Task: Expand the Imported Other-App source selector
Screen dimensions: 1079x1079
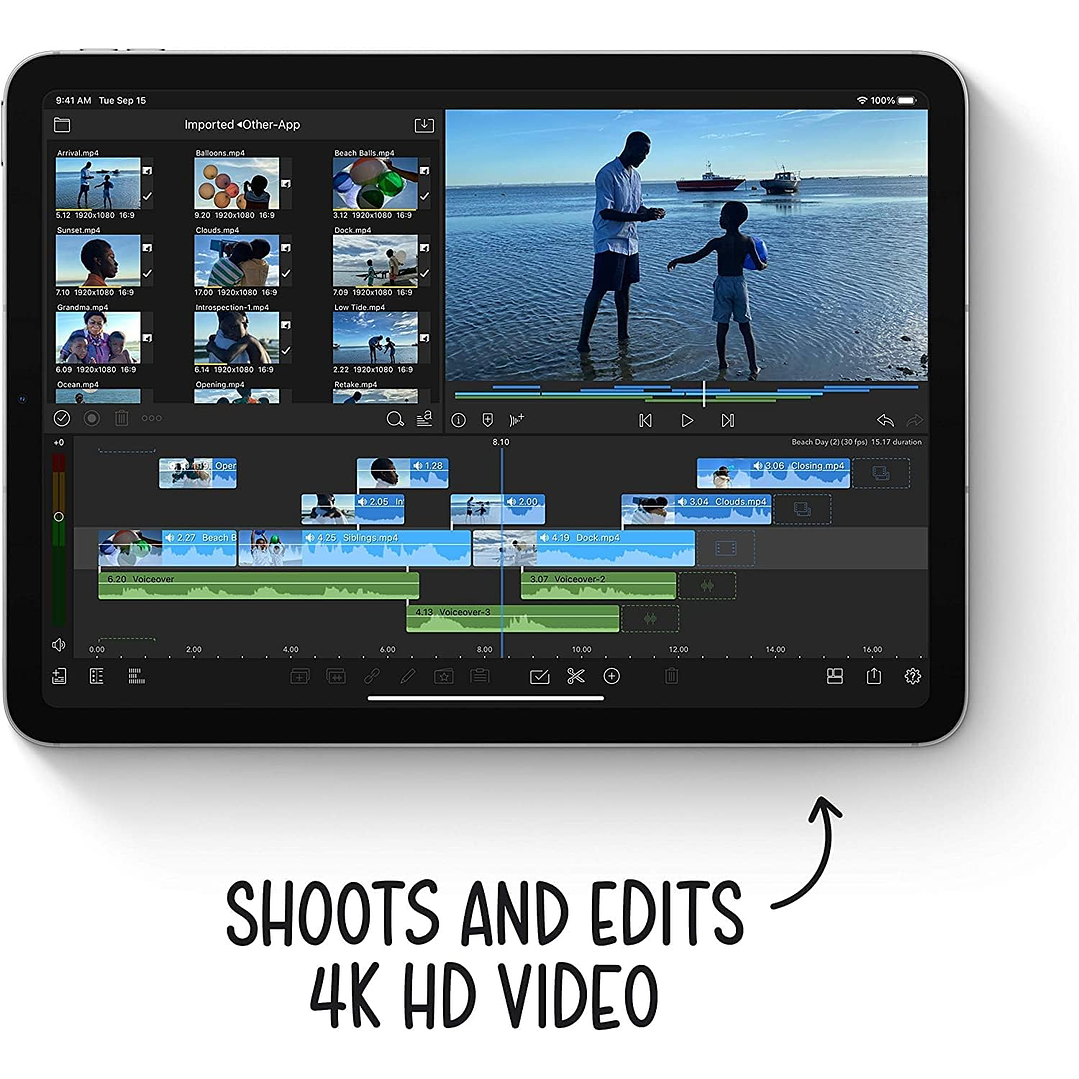Action: (242, 125)
